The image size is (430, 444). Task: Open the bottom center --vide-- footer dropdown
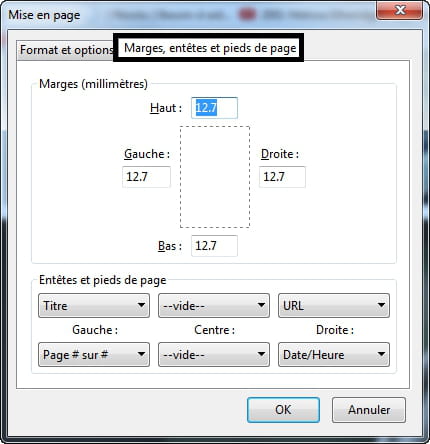point(214,354)
